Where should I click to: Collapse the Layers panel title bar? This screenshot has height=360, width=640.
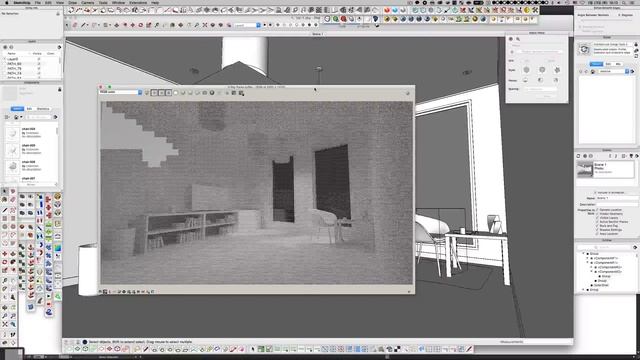32,42
